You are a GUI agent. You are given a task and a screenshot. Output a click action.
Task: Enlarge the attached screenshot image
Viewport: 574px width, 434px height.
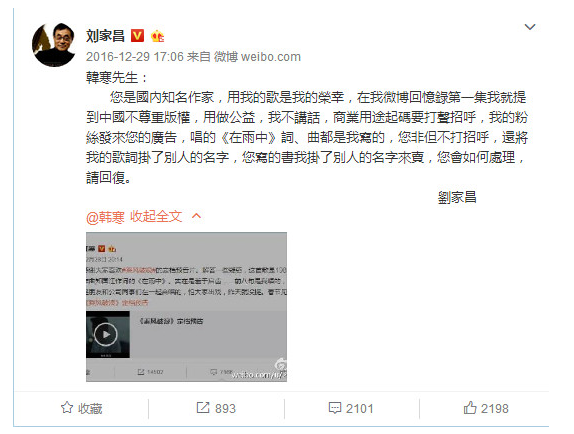point(186,307)
